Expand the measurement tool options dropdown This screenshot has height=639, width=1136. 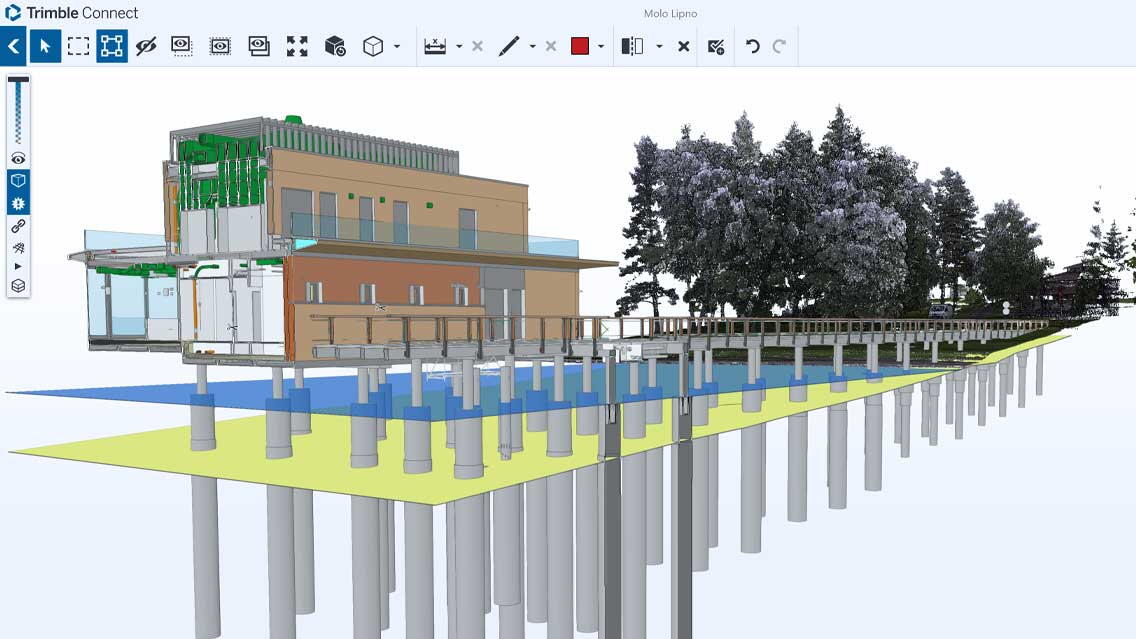pyautogui.click(x=458, y=46)
